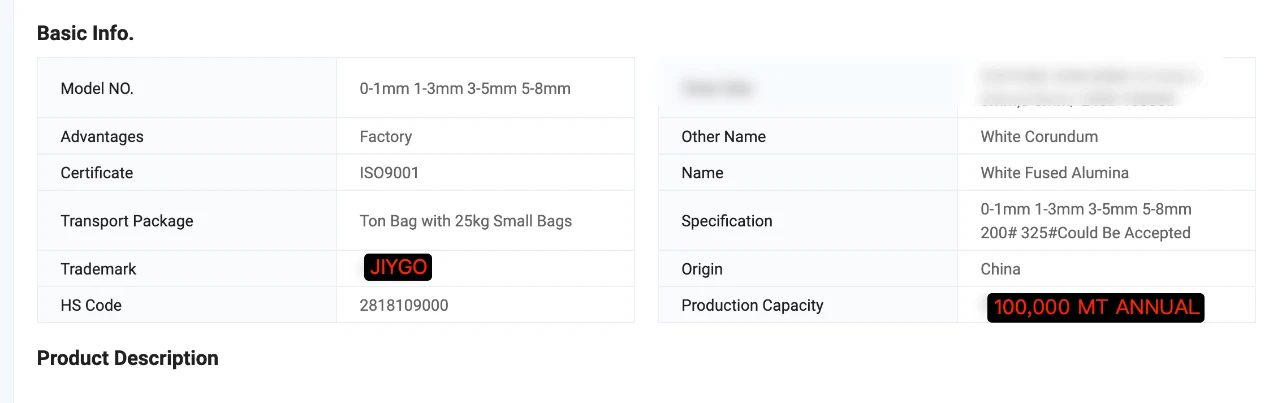Click the 'Production Capacity' label
1269x403 pixels.
(752, 305)
